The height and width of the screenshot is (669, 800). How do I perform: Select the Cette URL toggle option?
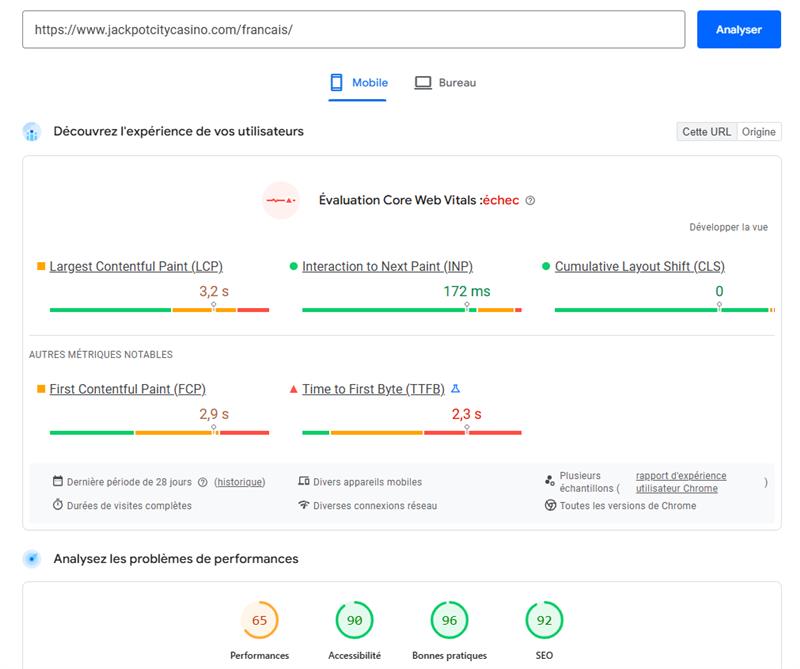(707, 132)
